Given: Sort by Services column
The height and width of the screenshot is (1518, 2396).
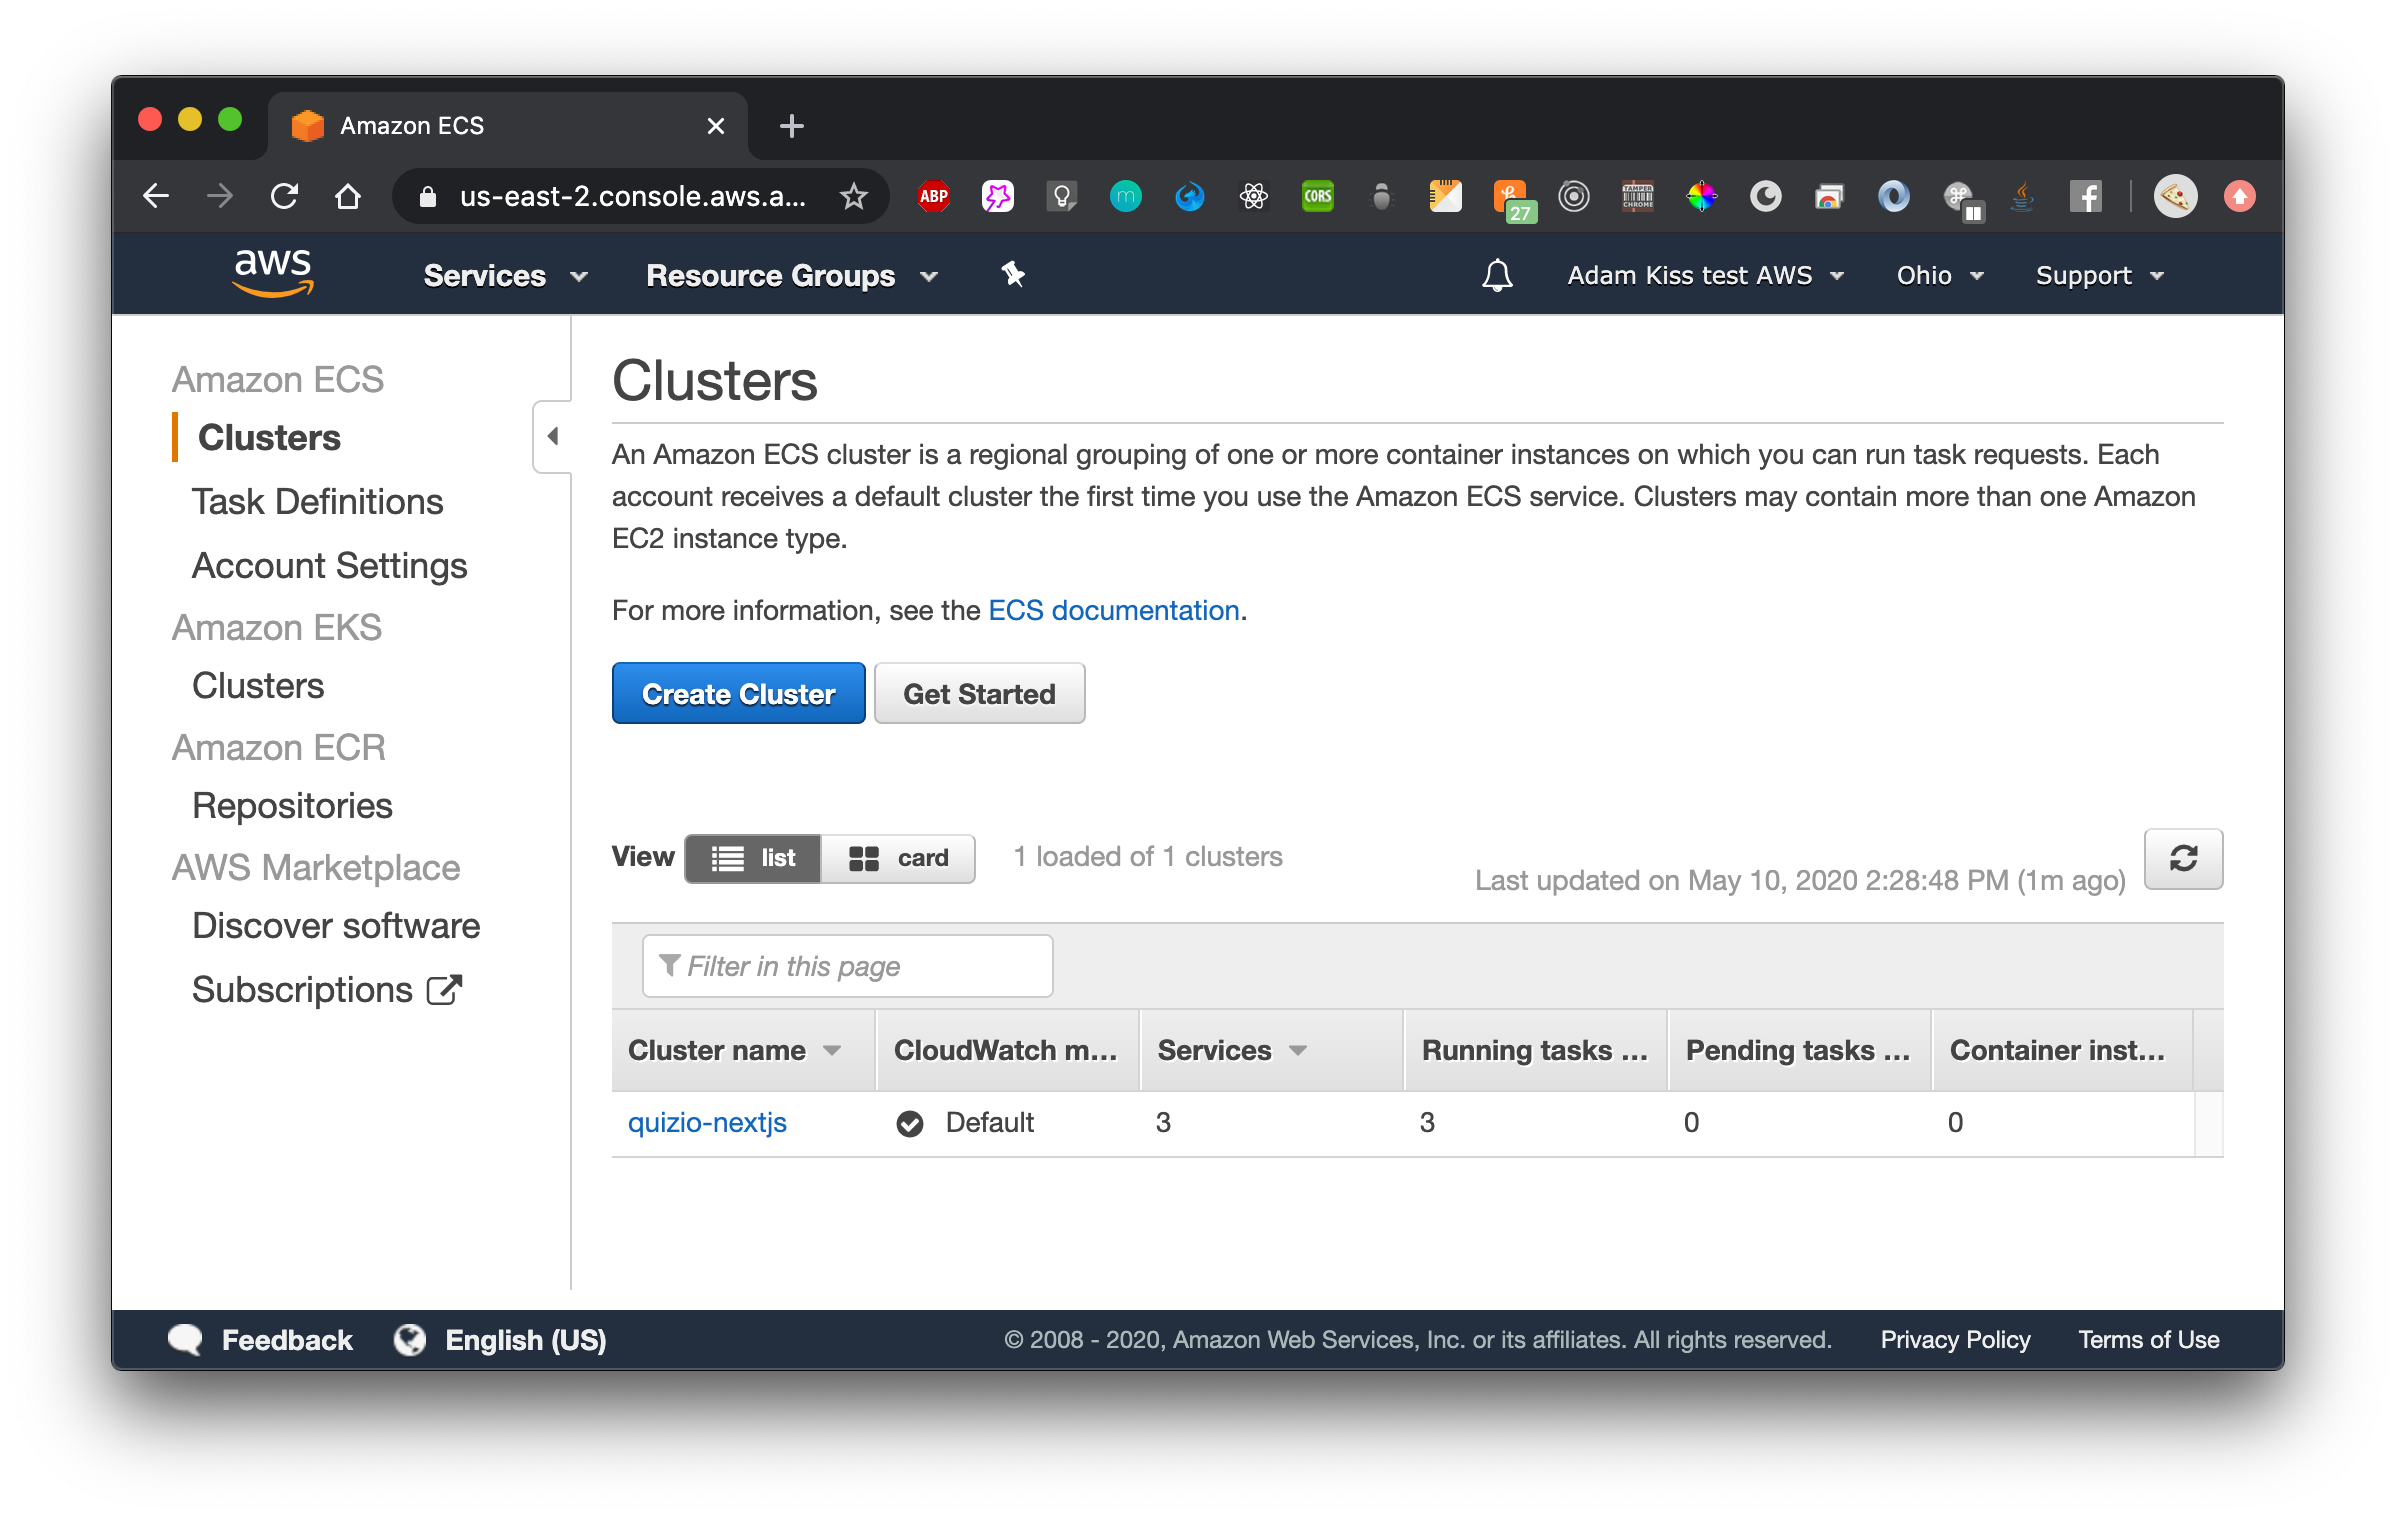Looking at the screenshot, I should click(1272, 1050).
